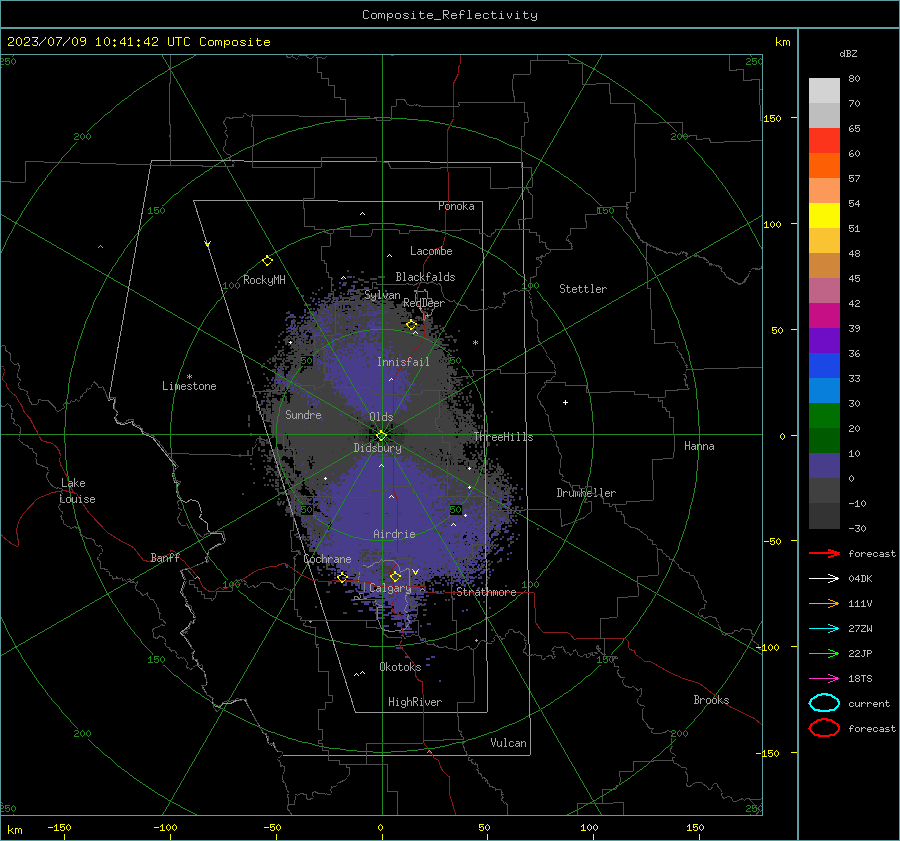Screen dimensions: 900x841
Task: Select the purple swatch between 39 and 36
Action: [x=824, y=340]
